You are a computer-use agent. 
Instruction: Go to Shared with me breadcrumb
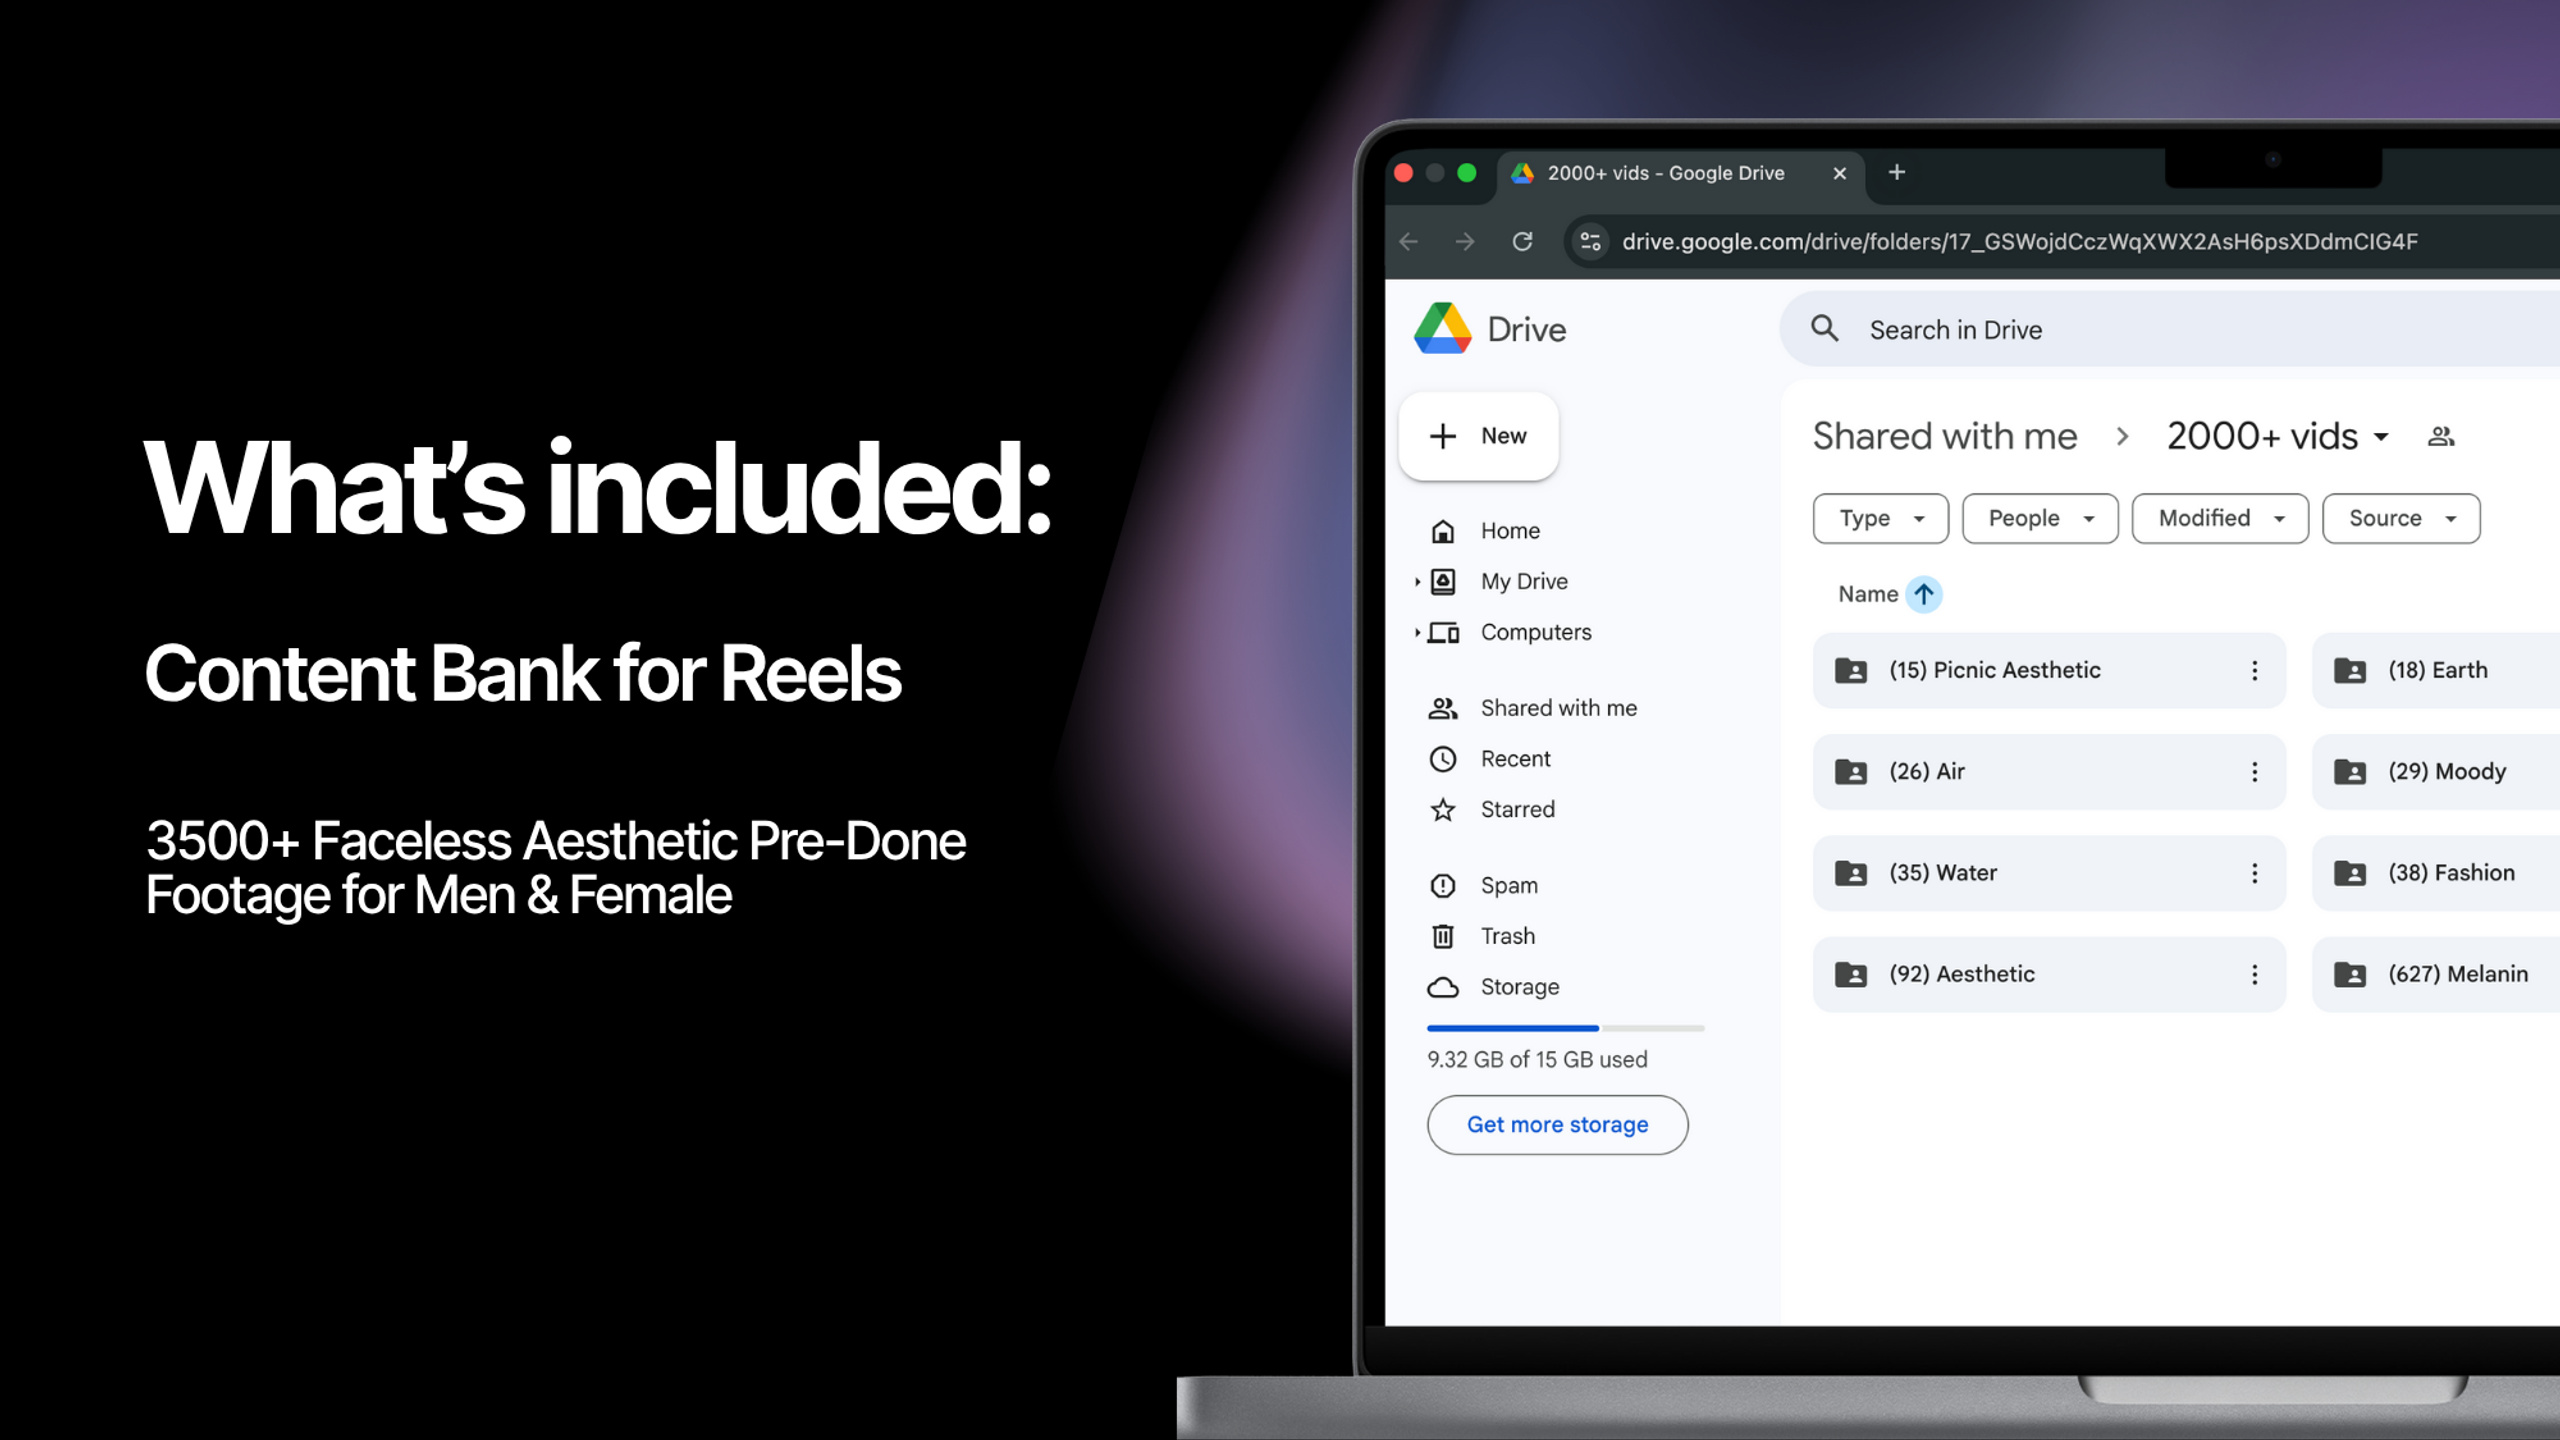pyautogui.click(x=1944, y=436)
